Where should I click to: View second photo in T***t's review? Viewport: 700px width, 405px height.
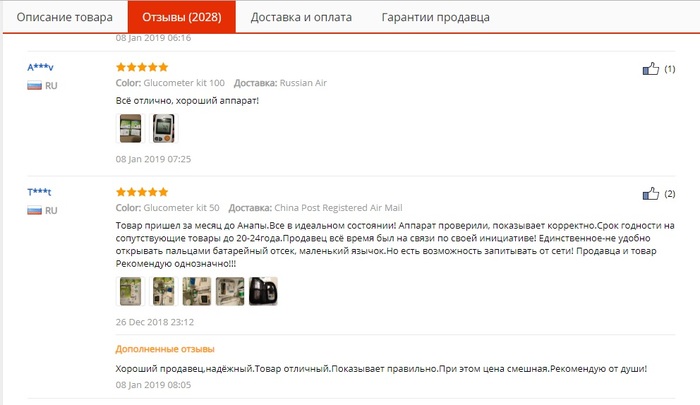pos(163,291)
